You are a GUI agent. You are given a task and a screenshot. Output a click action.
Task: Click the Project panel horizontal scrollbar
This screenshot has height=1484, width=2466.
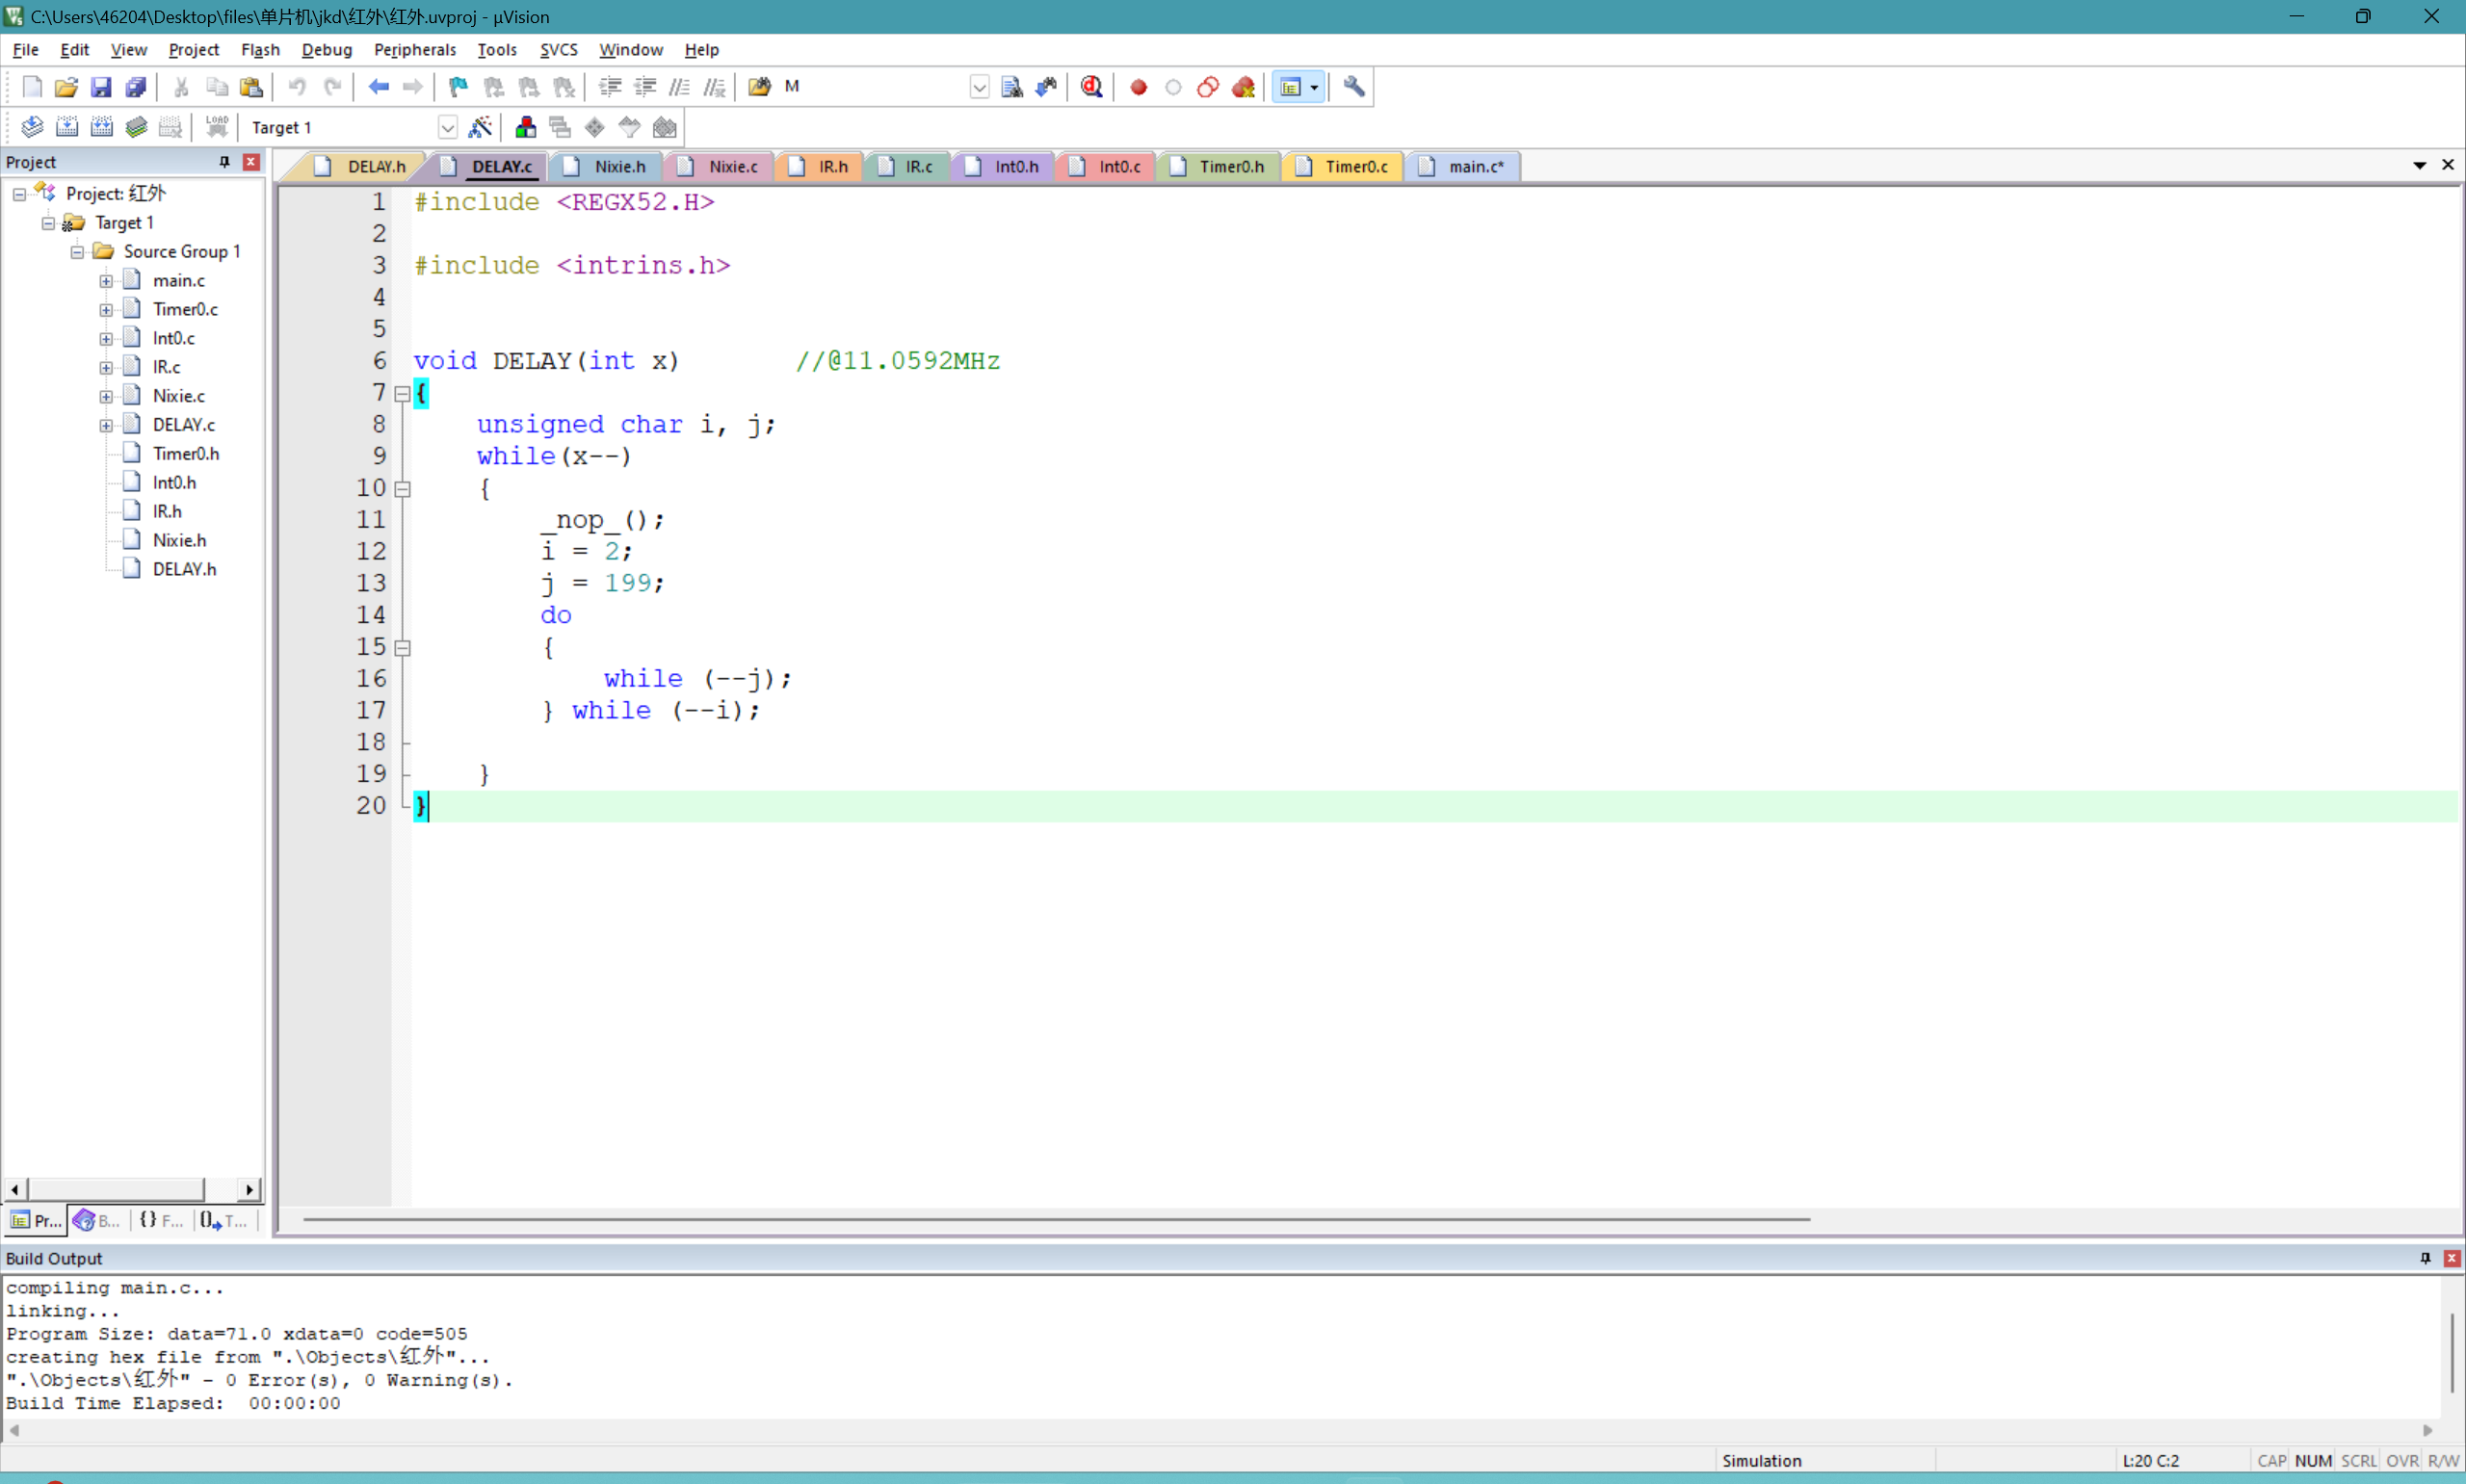pyautogui.click(x=116, y=1189)
